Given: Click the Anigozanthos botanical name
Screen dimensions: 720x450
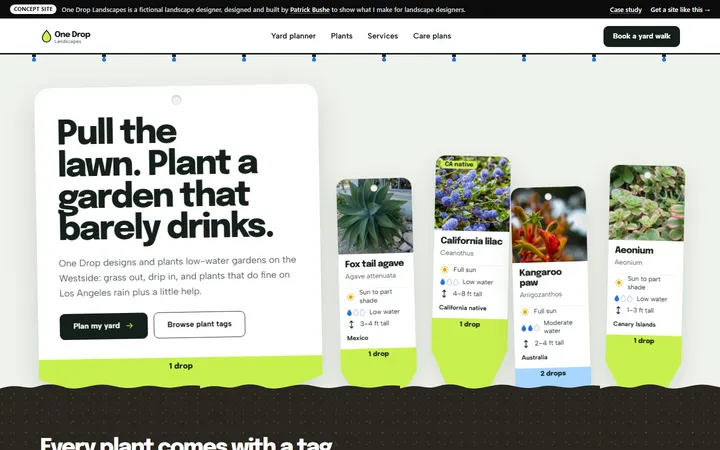Looking at the screenshot, I should coord(541,295).
